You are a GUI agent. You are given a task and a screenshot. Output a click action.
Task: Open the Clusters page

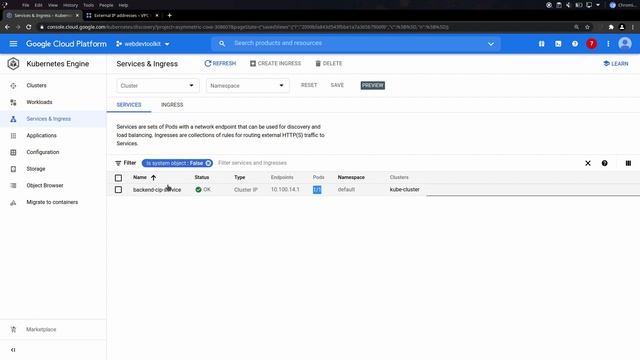pyautogui.click(x=36, y=86)
